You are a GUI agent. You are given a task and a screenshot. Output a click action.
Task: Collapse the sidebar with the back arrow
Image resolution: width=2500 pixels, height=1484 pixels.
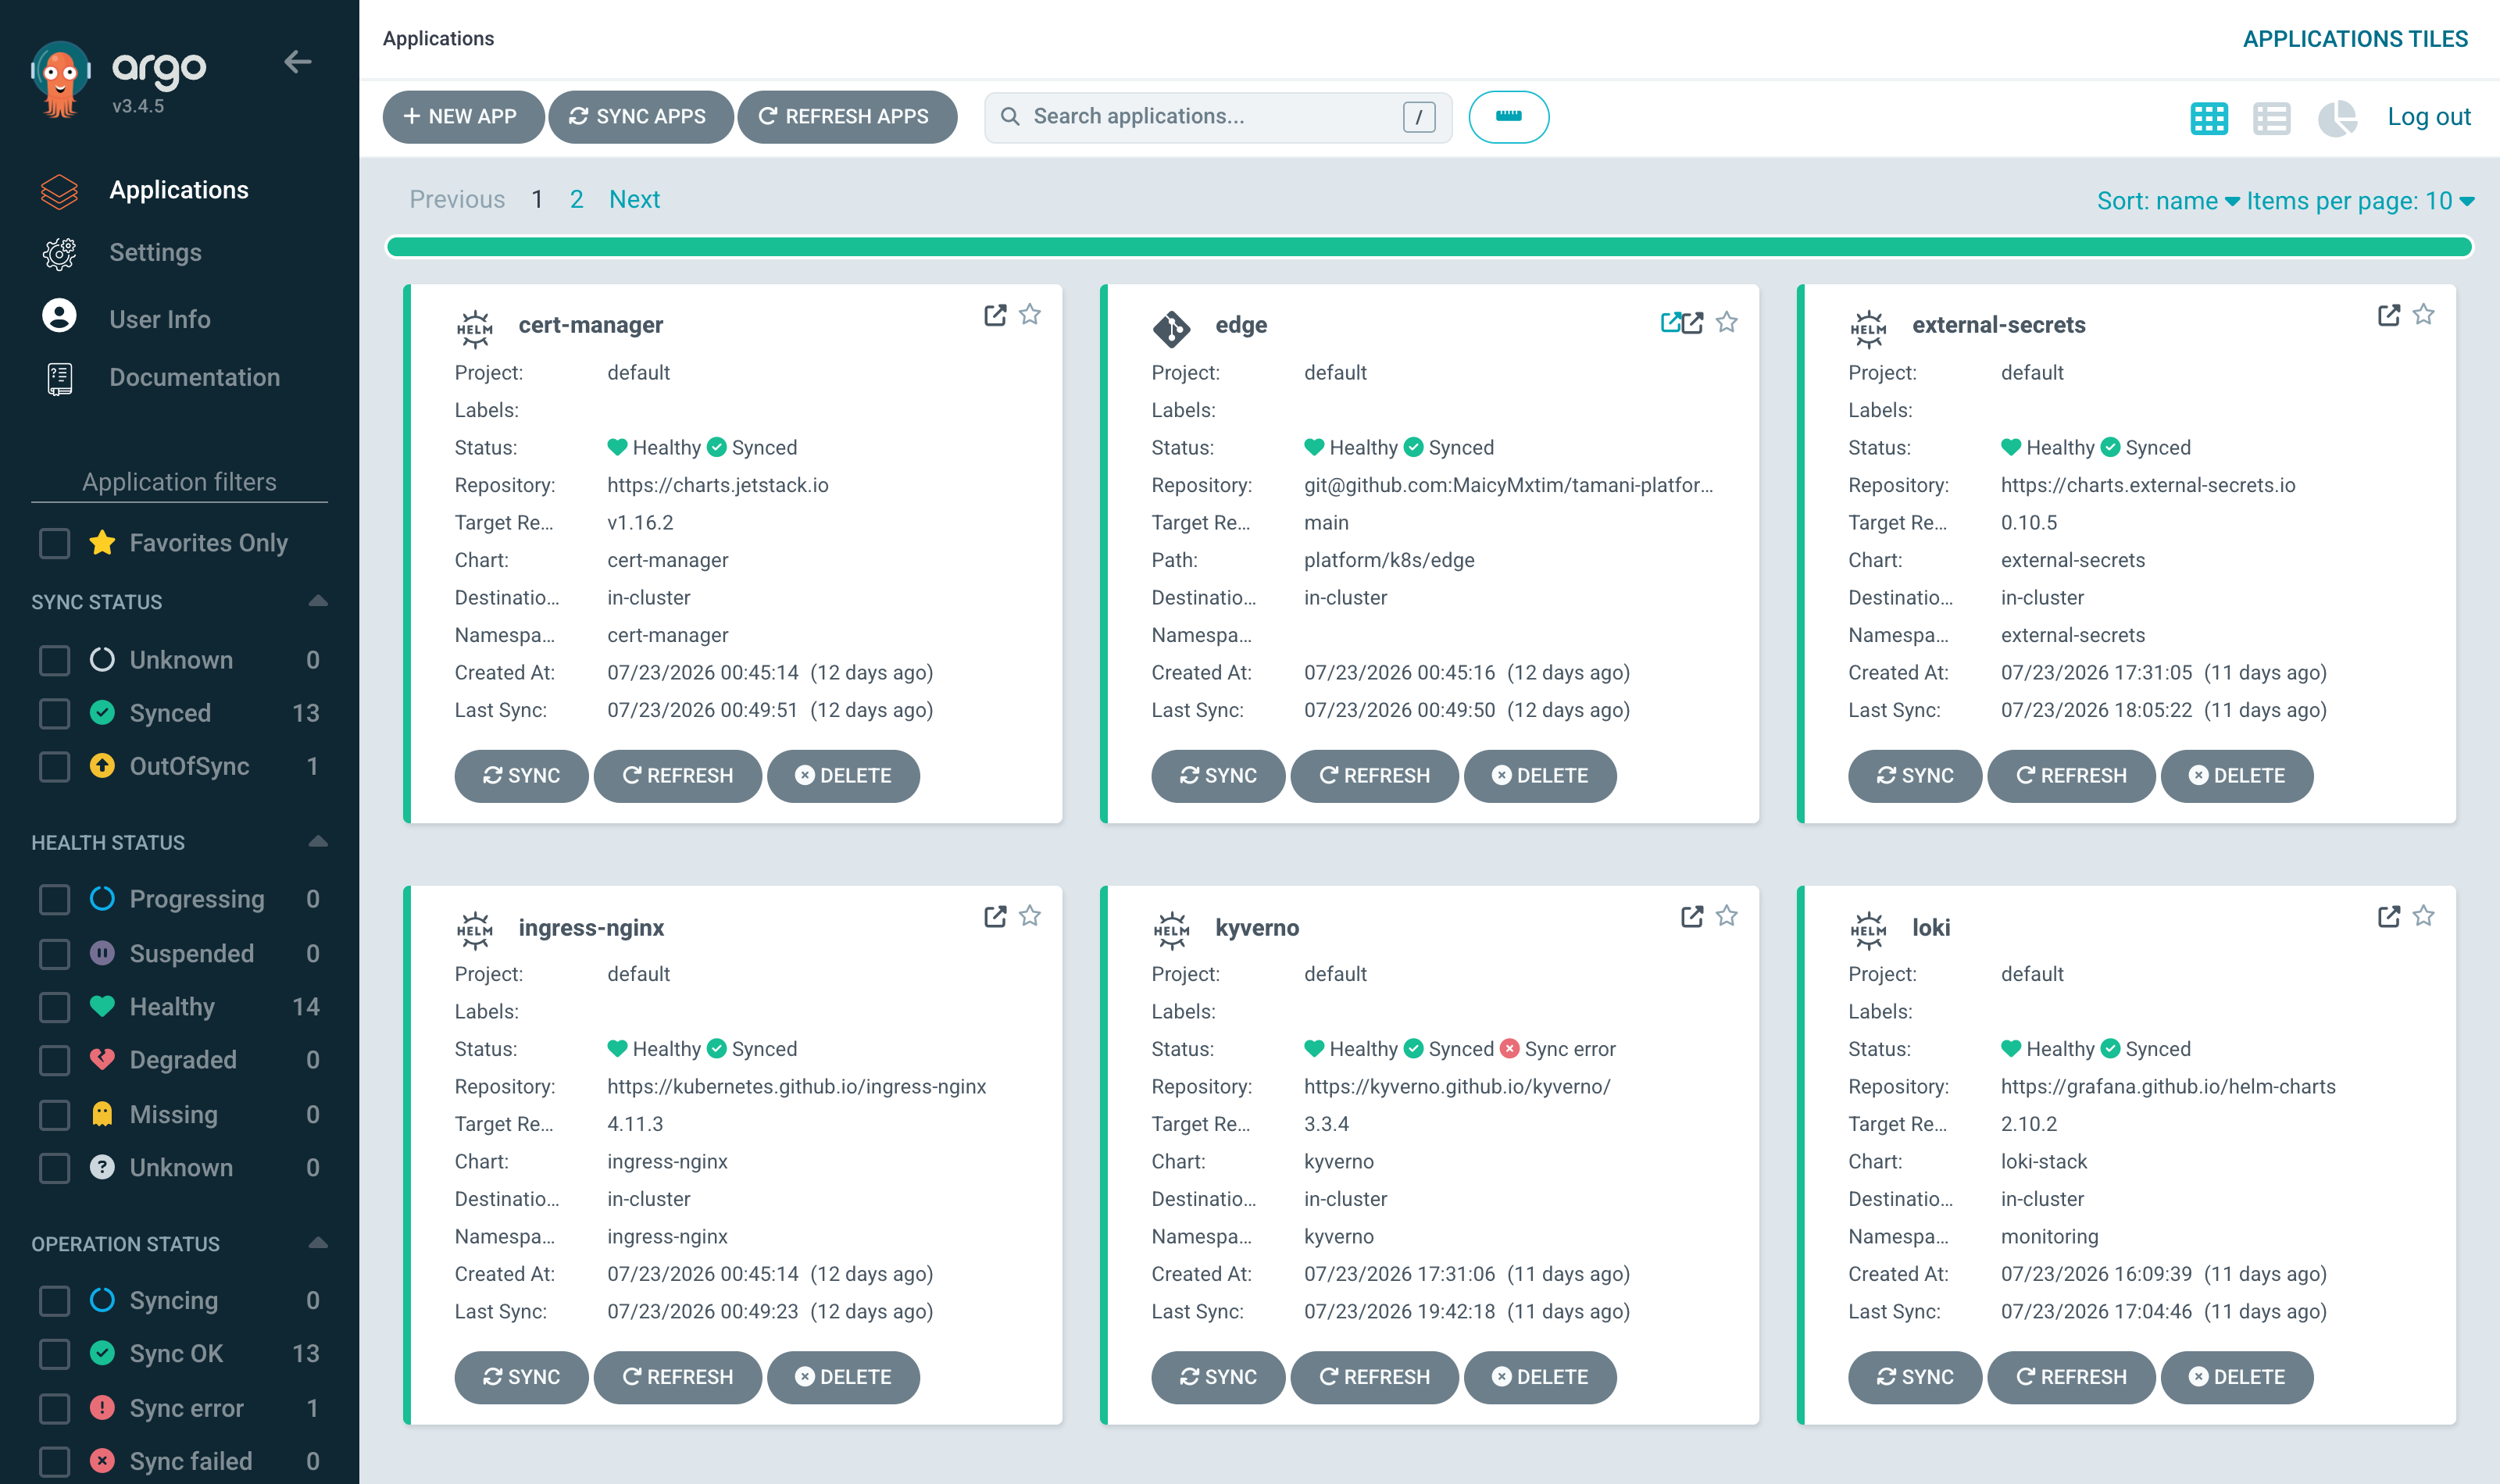tap(297, 62)
